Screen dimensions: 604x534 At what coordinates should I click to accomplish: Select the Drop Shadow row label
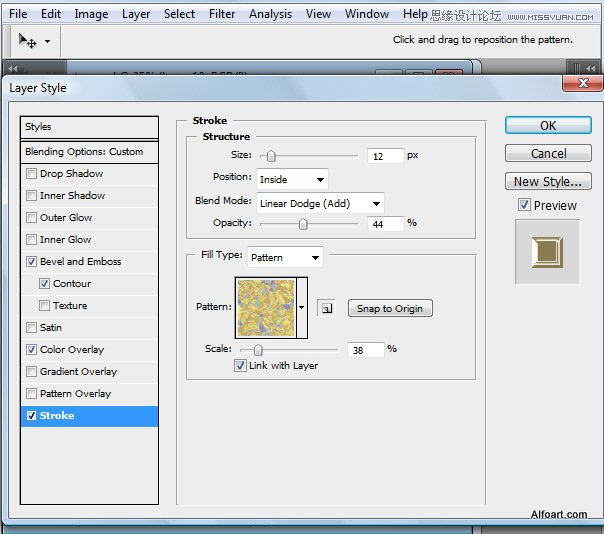coord(72,173)
